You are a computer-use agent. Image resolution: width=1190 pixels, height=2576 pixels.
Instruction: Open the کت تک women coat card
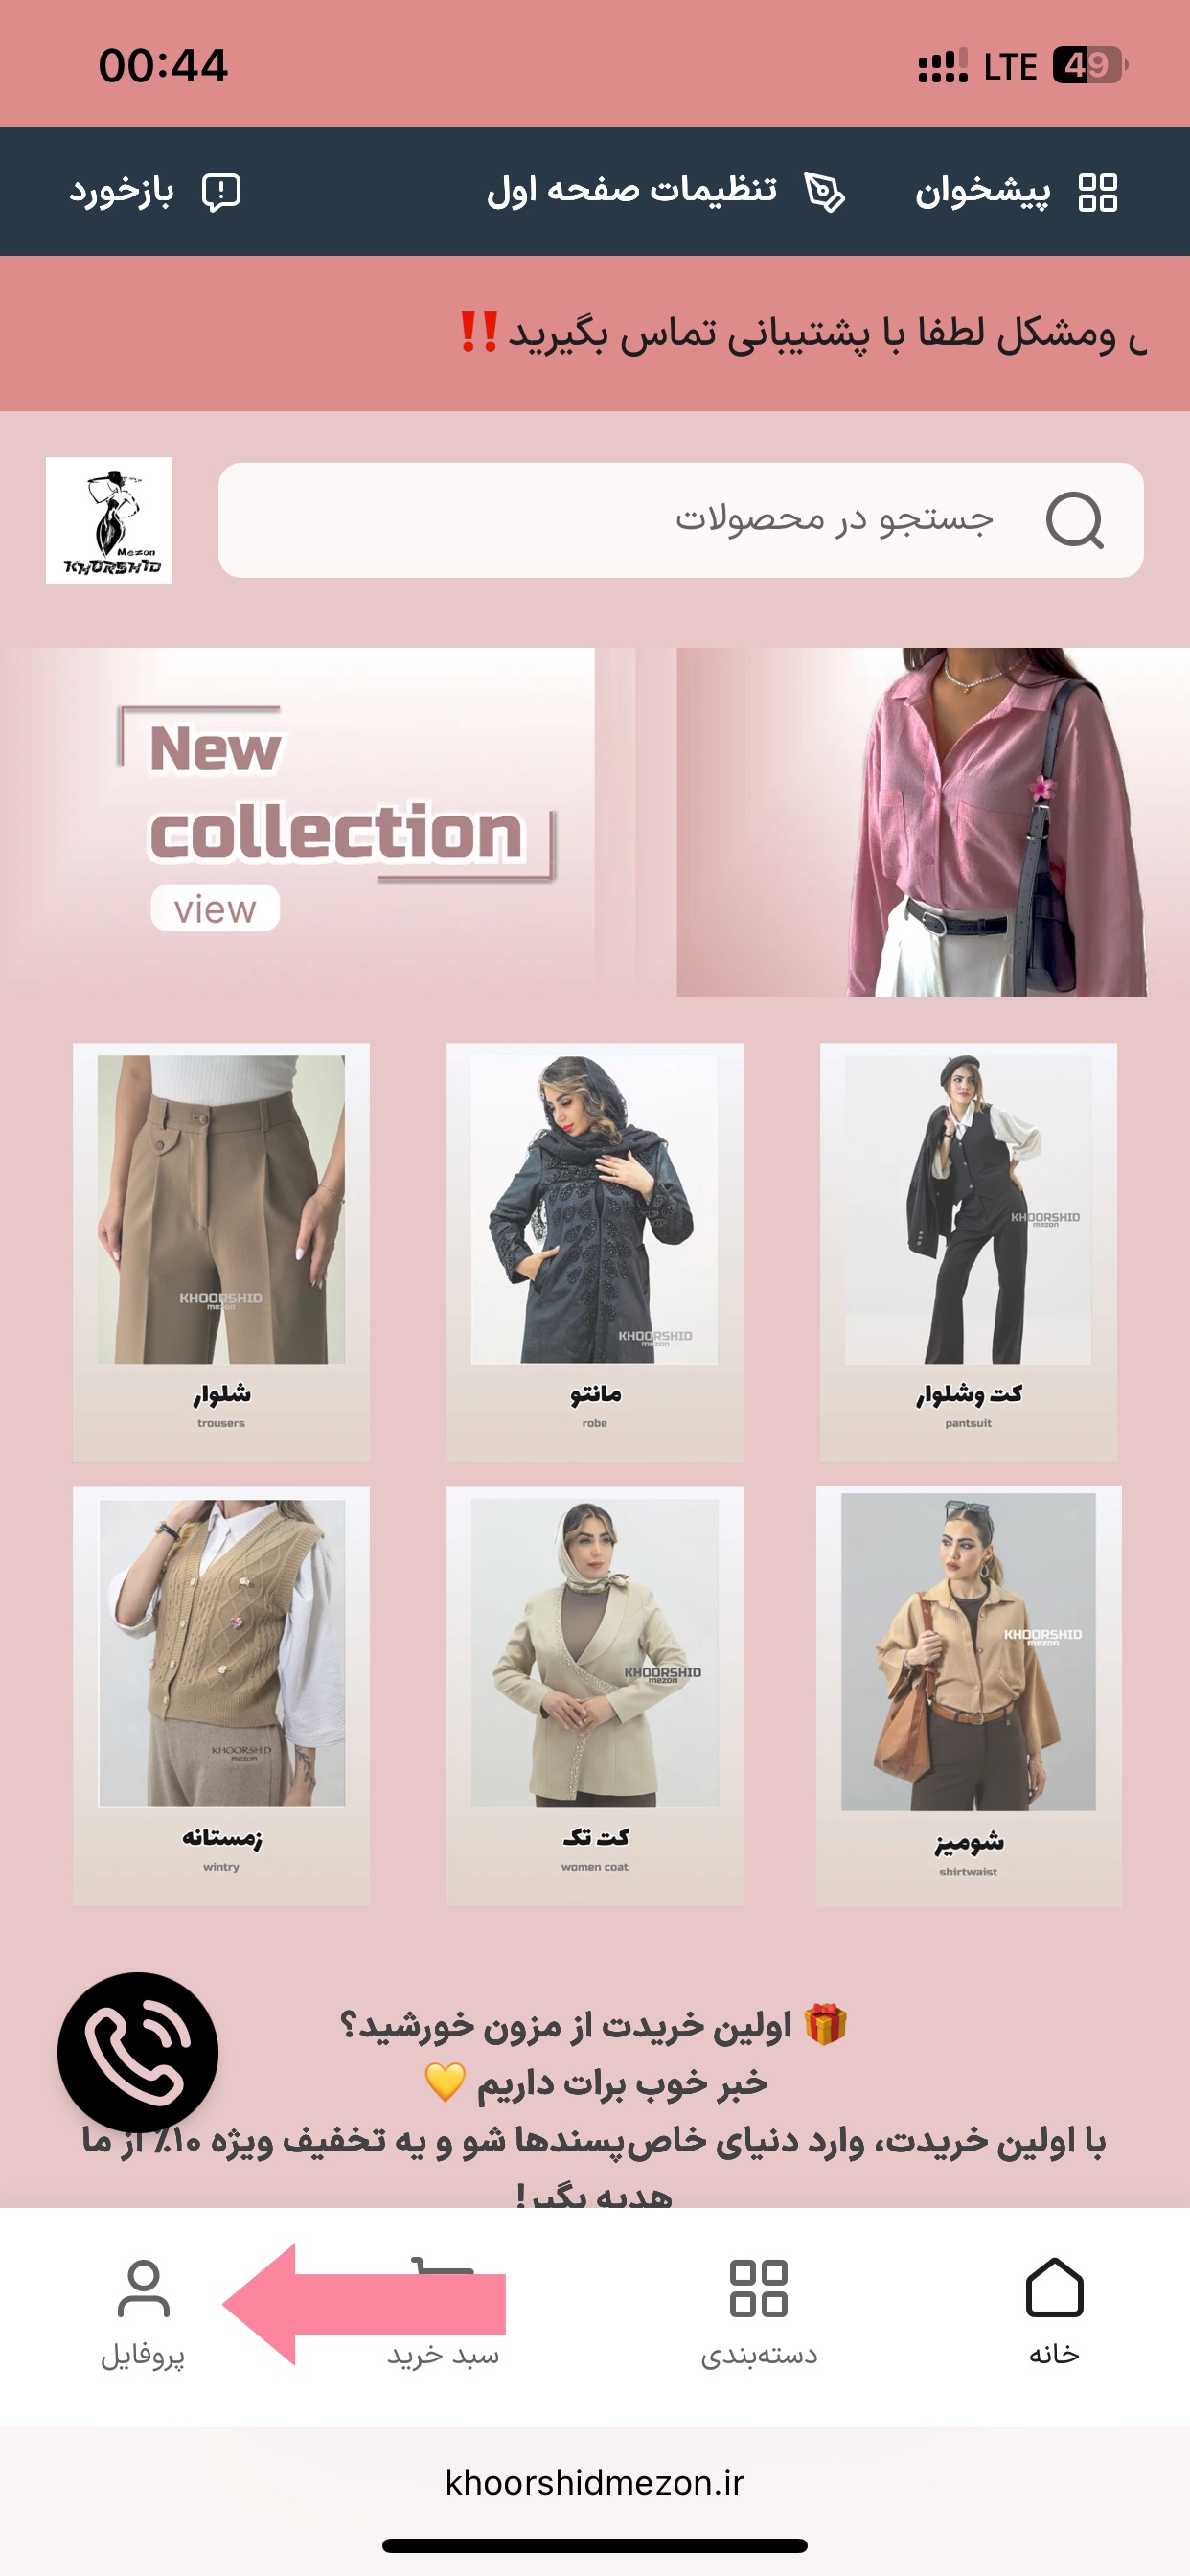(x=595, y=1696)
